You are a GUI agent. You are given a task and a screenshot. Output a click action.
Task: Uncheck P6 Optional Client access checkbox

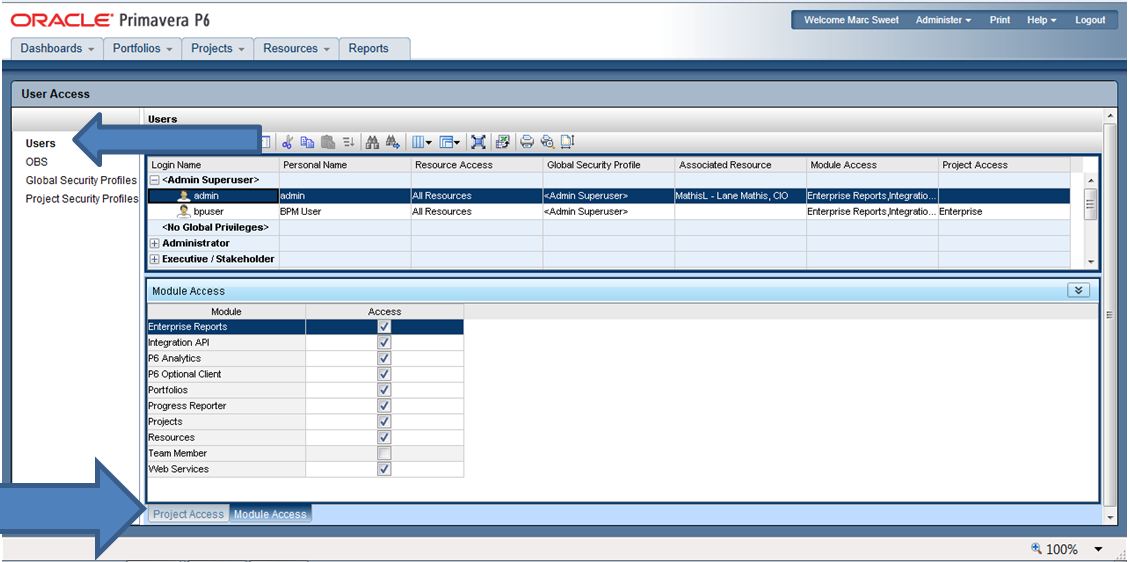click(x=384, y=374)
